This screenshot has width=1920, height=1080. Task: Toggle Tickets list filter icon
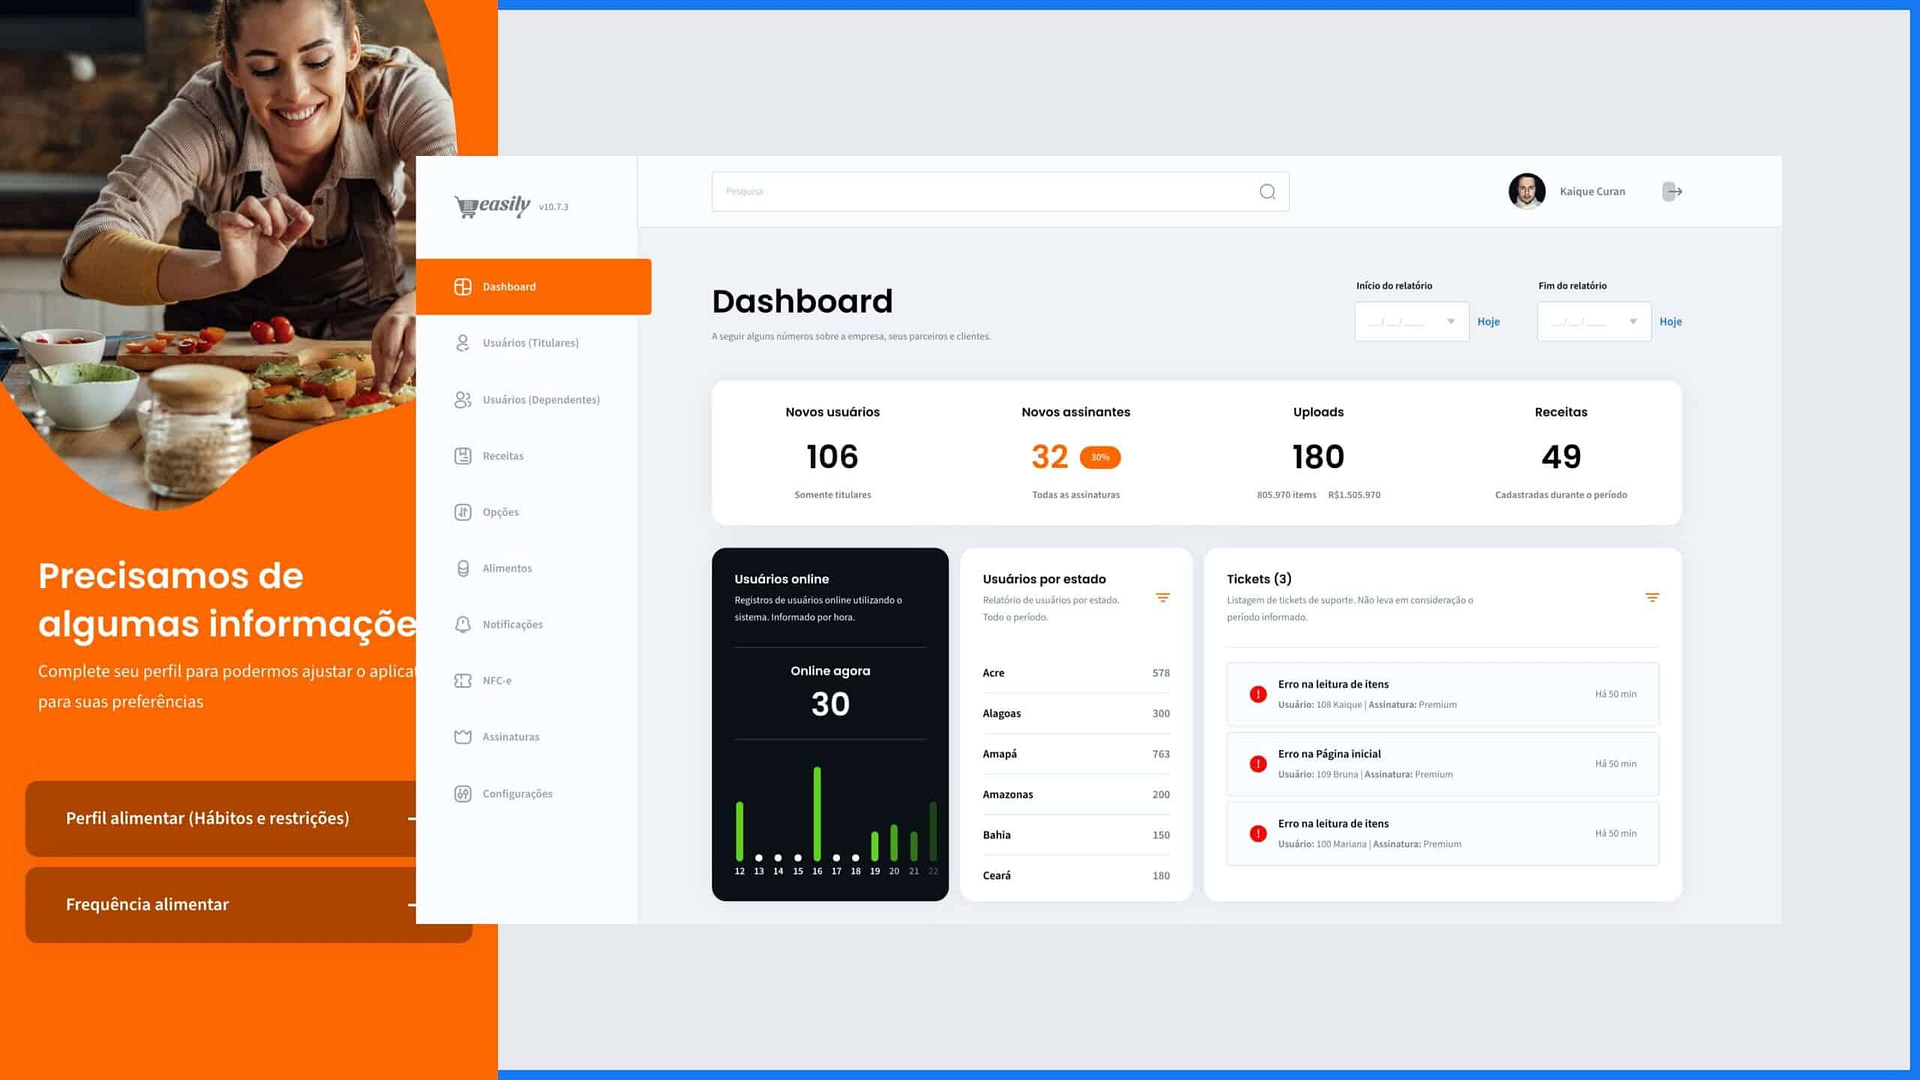pyautogui.click(x=1652, y=597)
